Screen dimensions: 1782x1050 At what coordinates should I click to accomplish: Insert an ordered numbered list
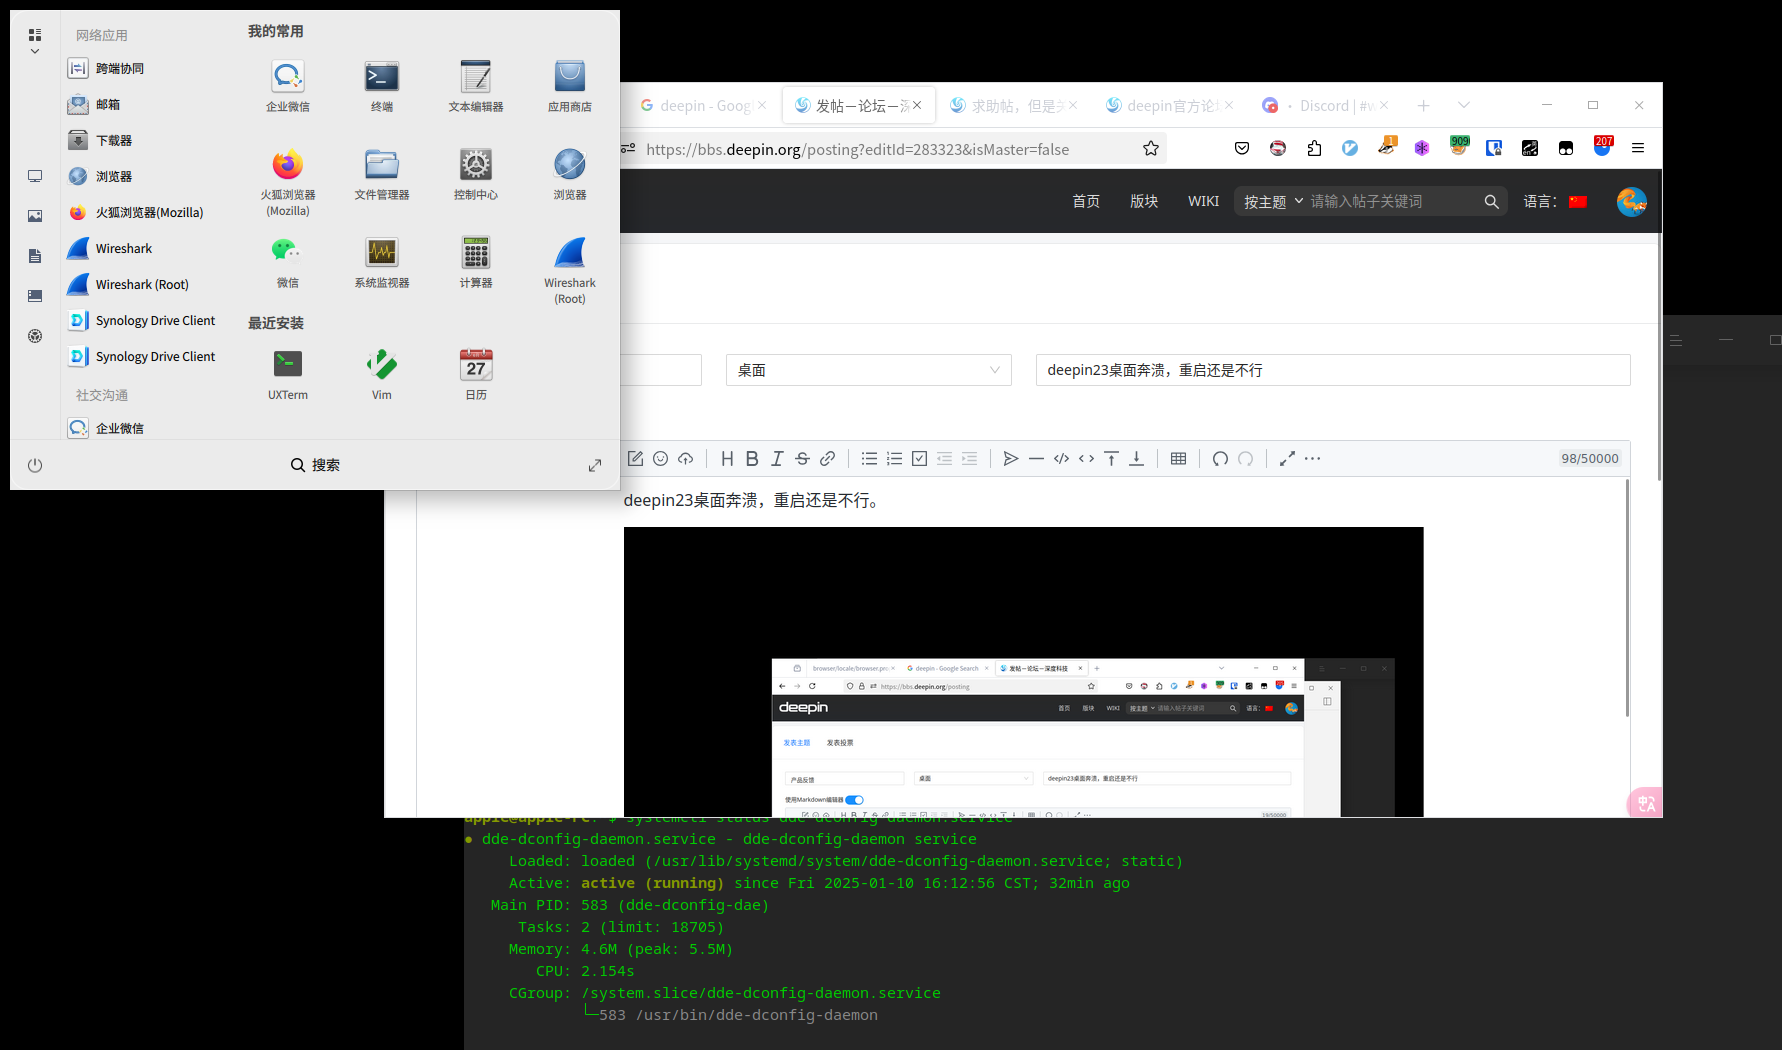pyautogui.click(x=894, y=458)
